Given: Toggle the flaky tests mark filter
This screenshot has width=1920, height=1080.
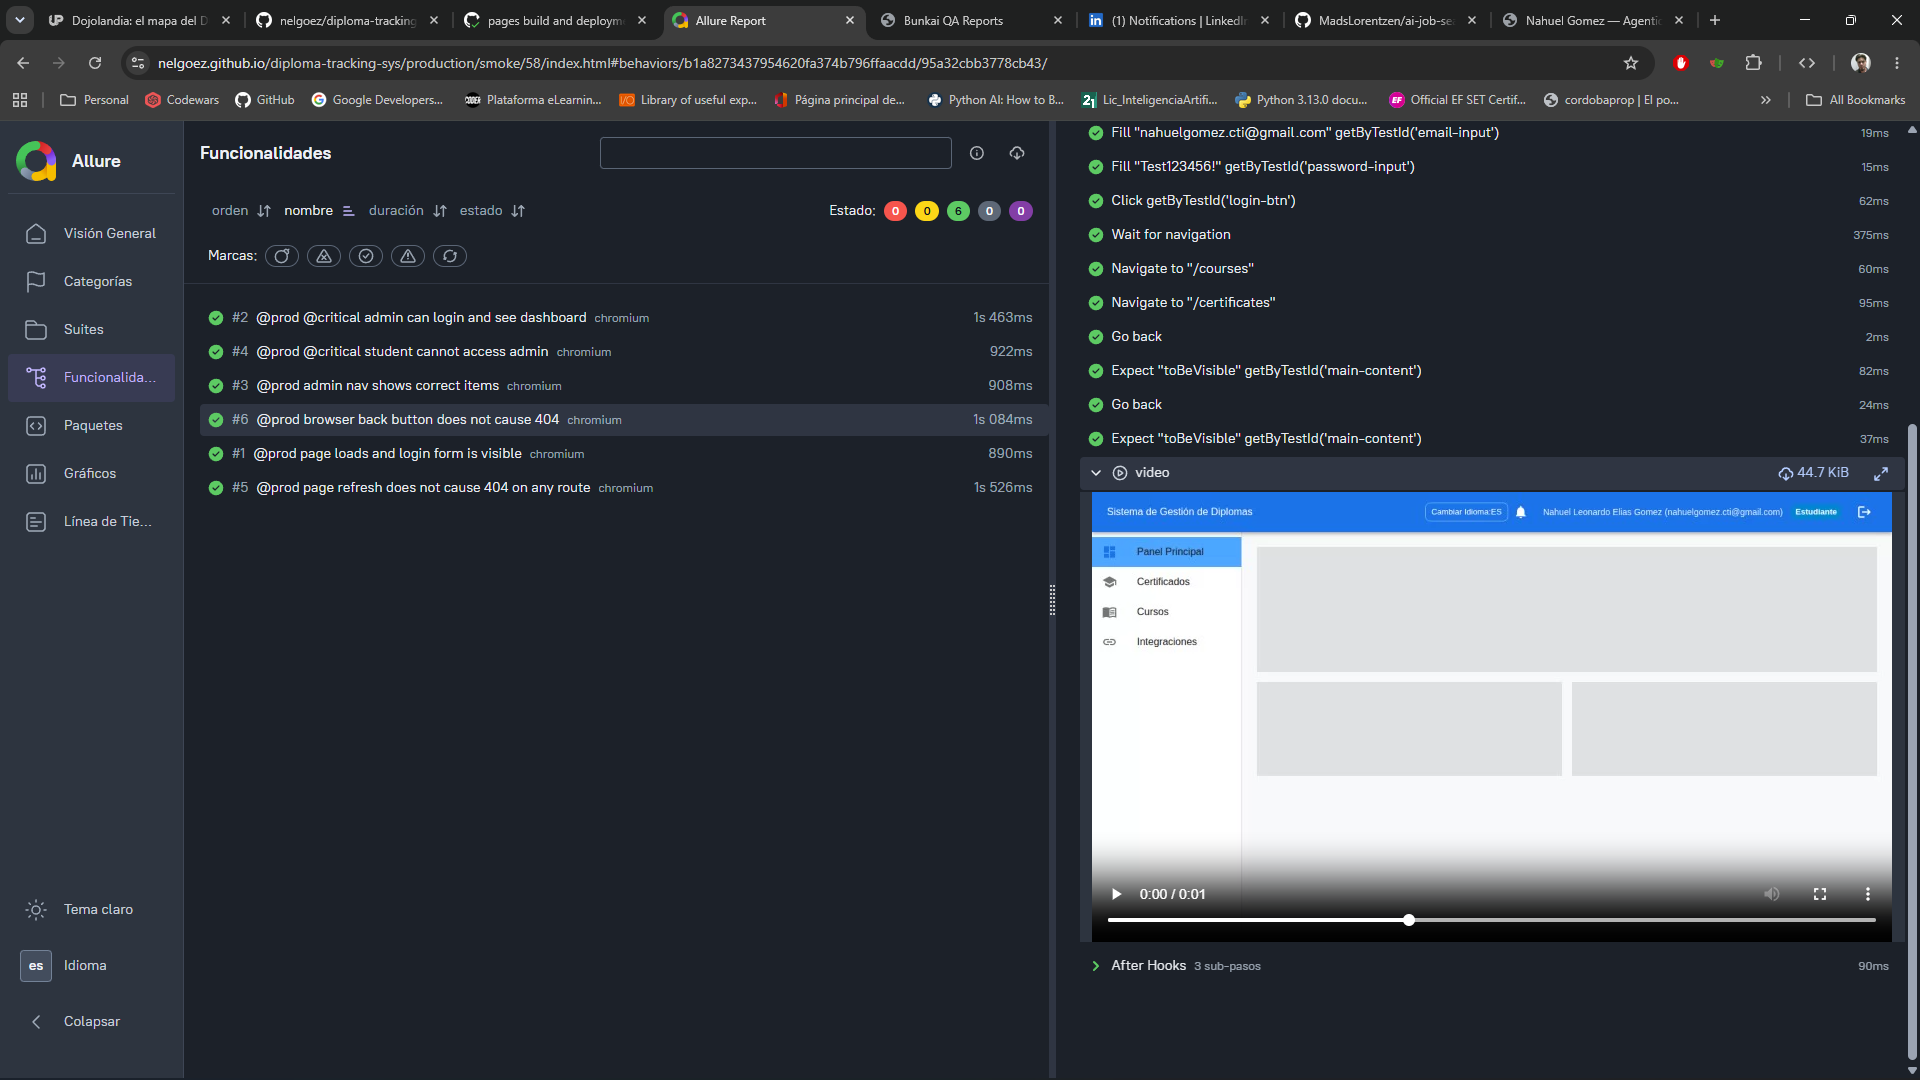Looking at the screenshot, I should (x=282, y=256).
